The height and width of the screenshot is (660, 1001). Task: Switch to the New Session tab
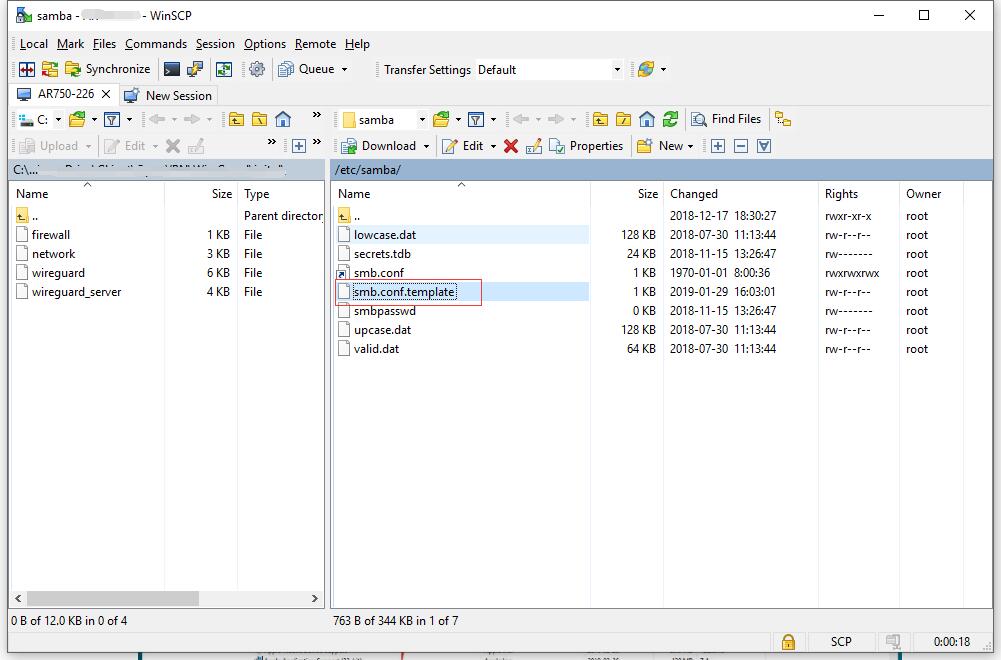[x=168, y=95]
